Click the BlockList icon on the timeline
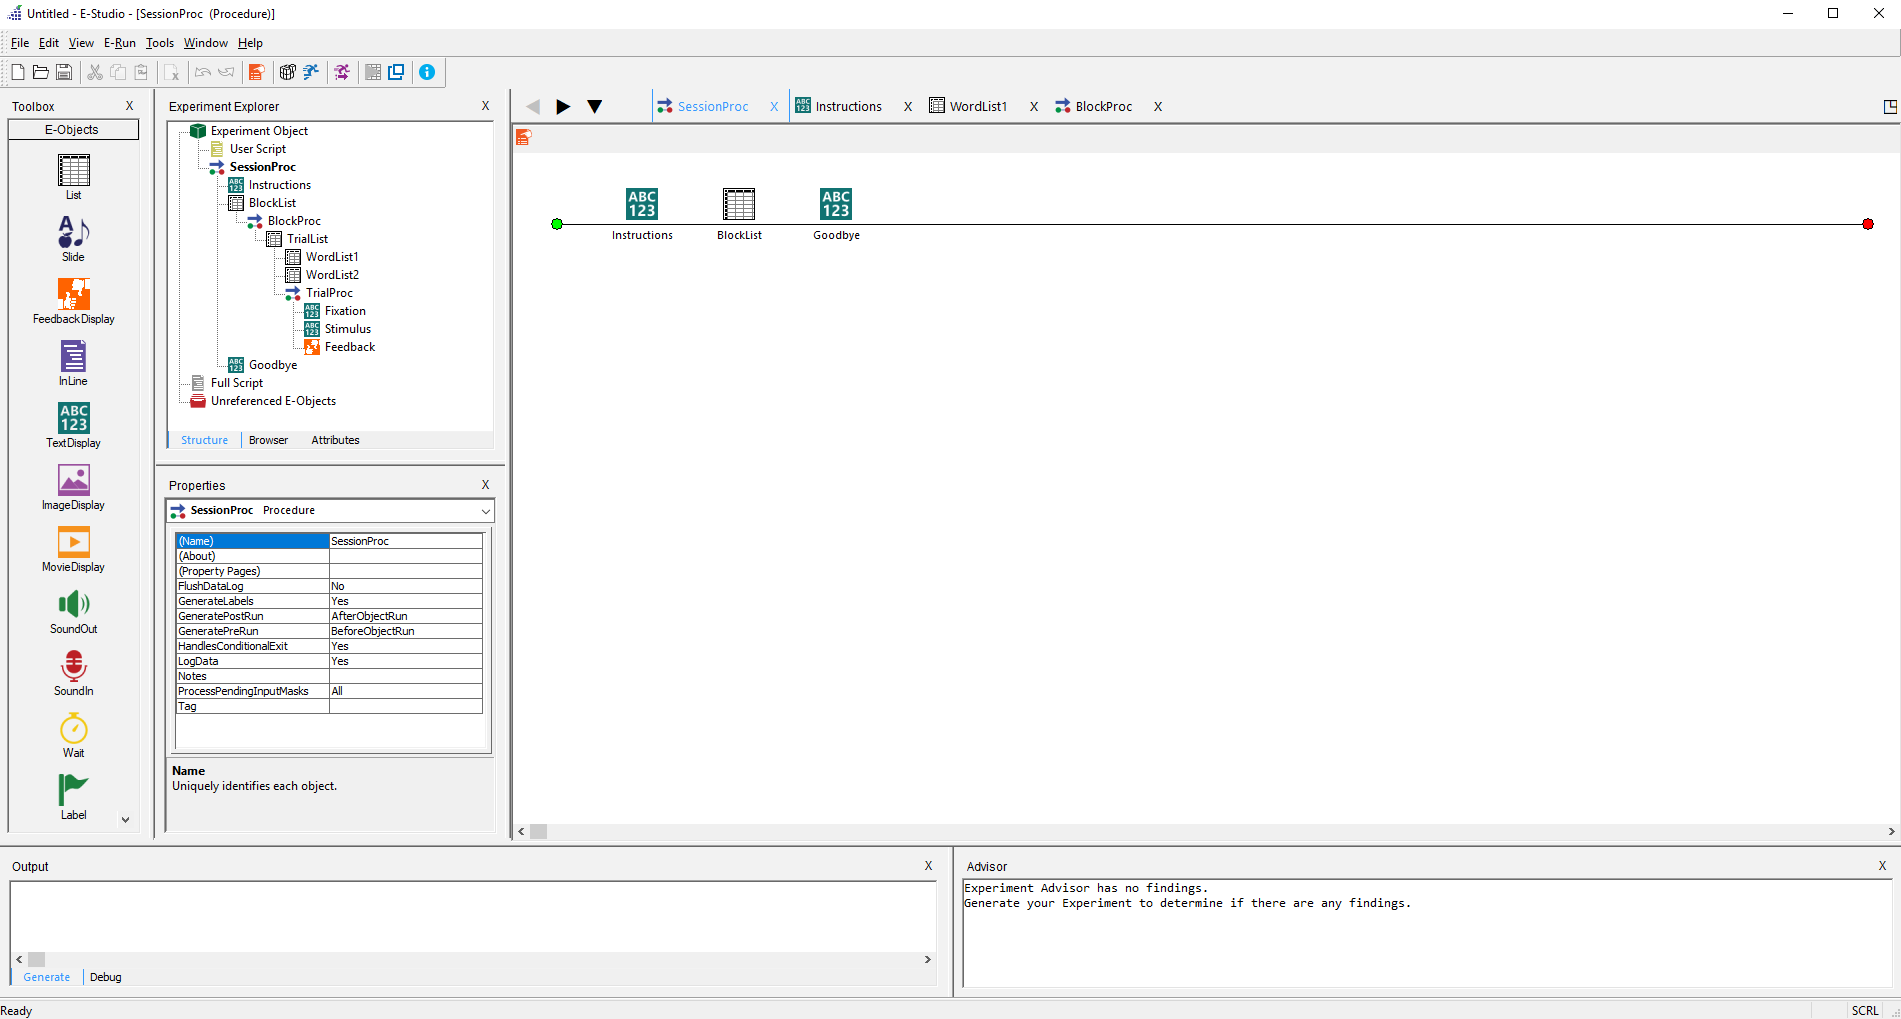 [x=739, y=205]
